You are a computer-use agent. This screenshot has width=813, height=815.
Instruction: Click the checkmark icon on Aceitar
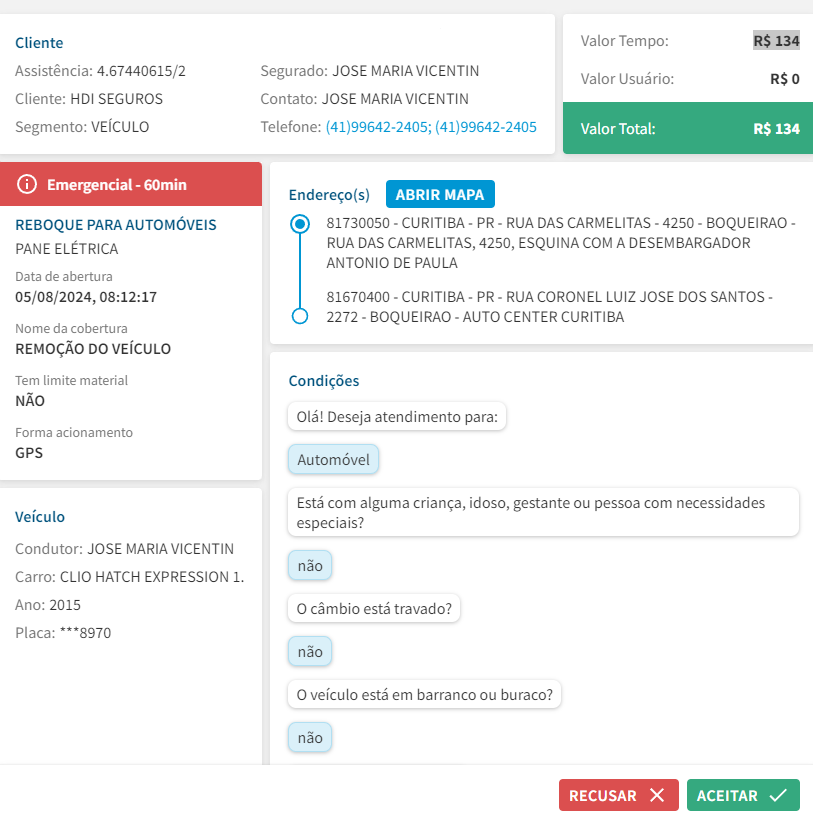point(778,796)
